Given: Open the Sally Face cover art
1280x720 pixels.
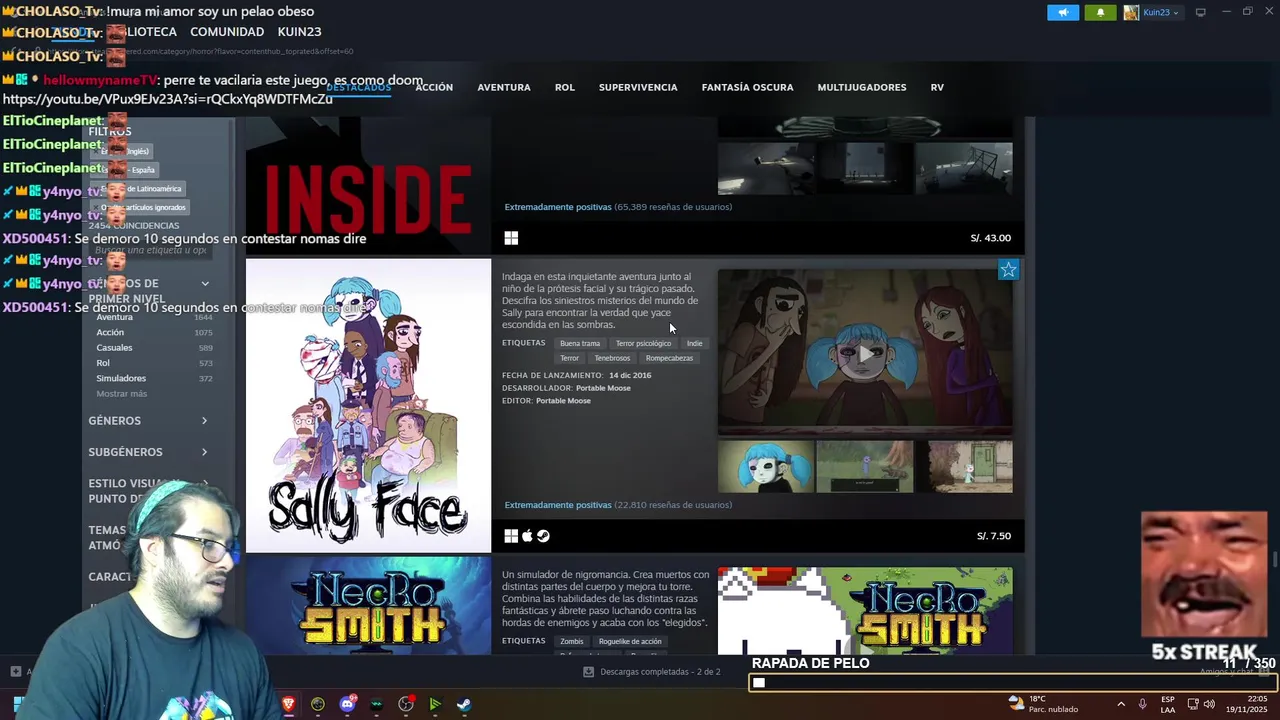Looking at the screenshot, I should tap(368, 406).
